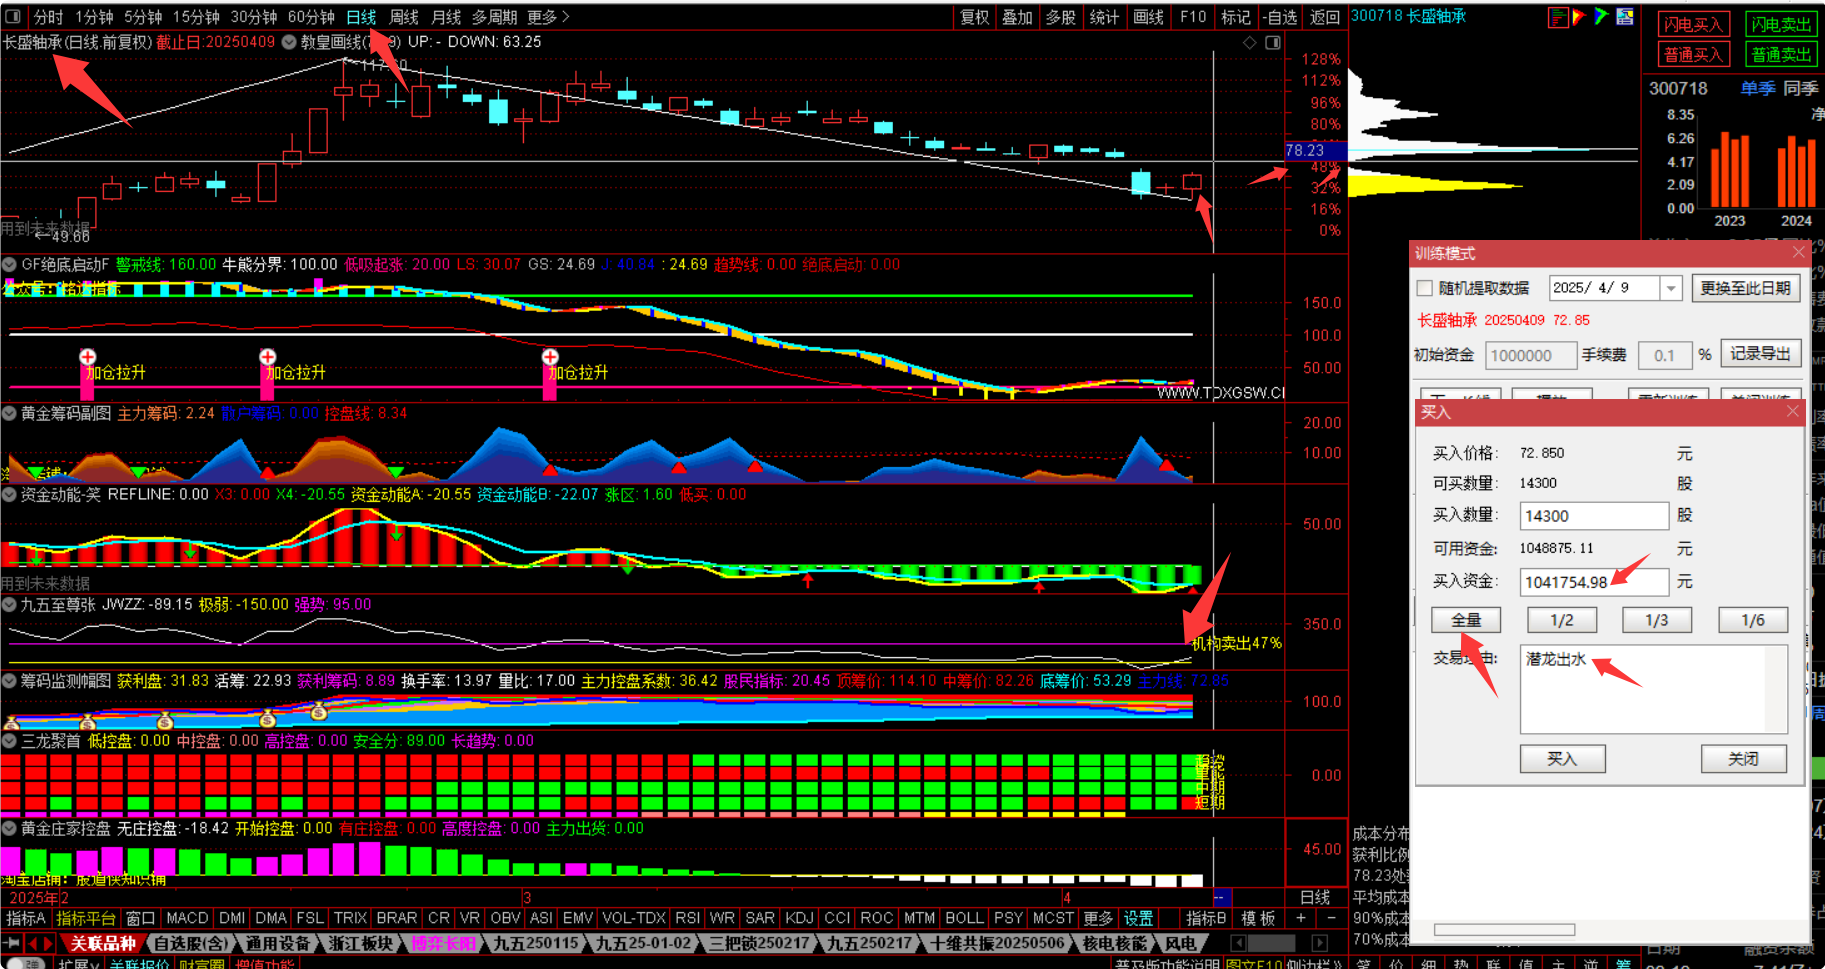1825x969 pixels.
Task: Open 设置 in the indicator bar
Action: tap(1138, 918)
